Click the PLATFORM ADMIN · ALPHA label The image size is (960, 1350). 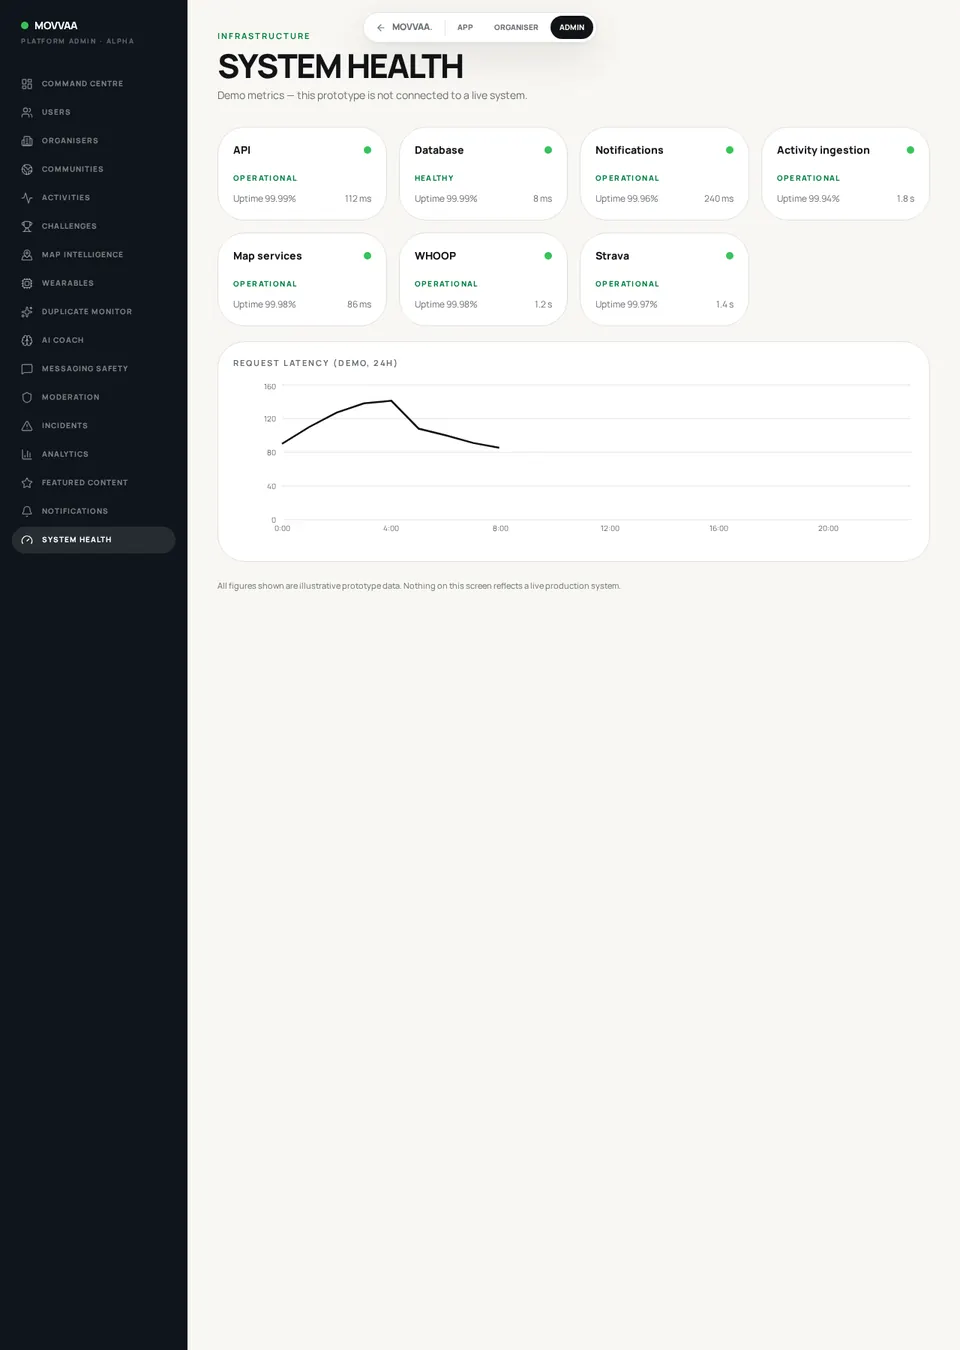click(77, 41)
